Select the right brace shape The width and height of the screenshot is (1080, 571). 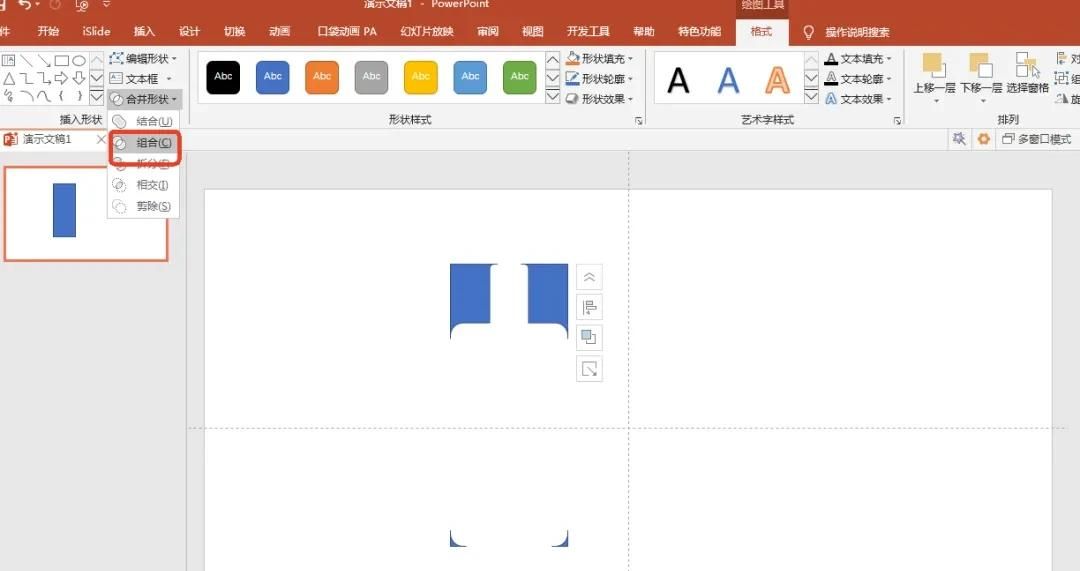click(x=79, y=96)
